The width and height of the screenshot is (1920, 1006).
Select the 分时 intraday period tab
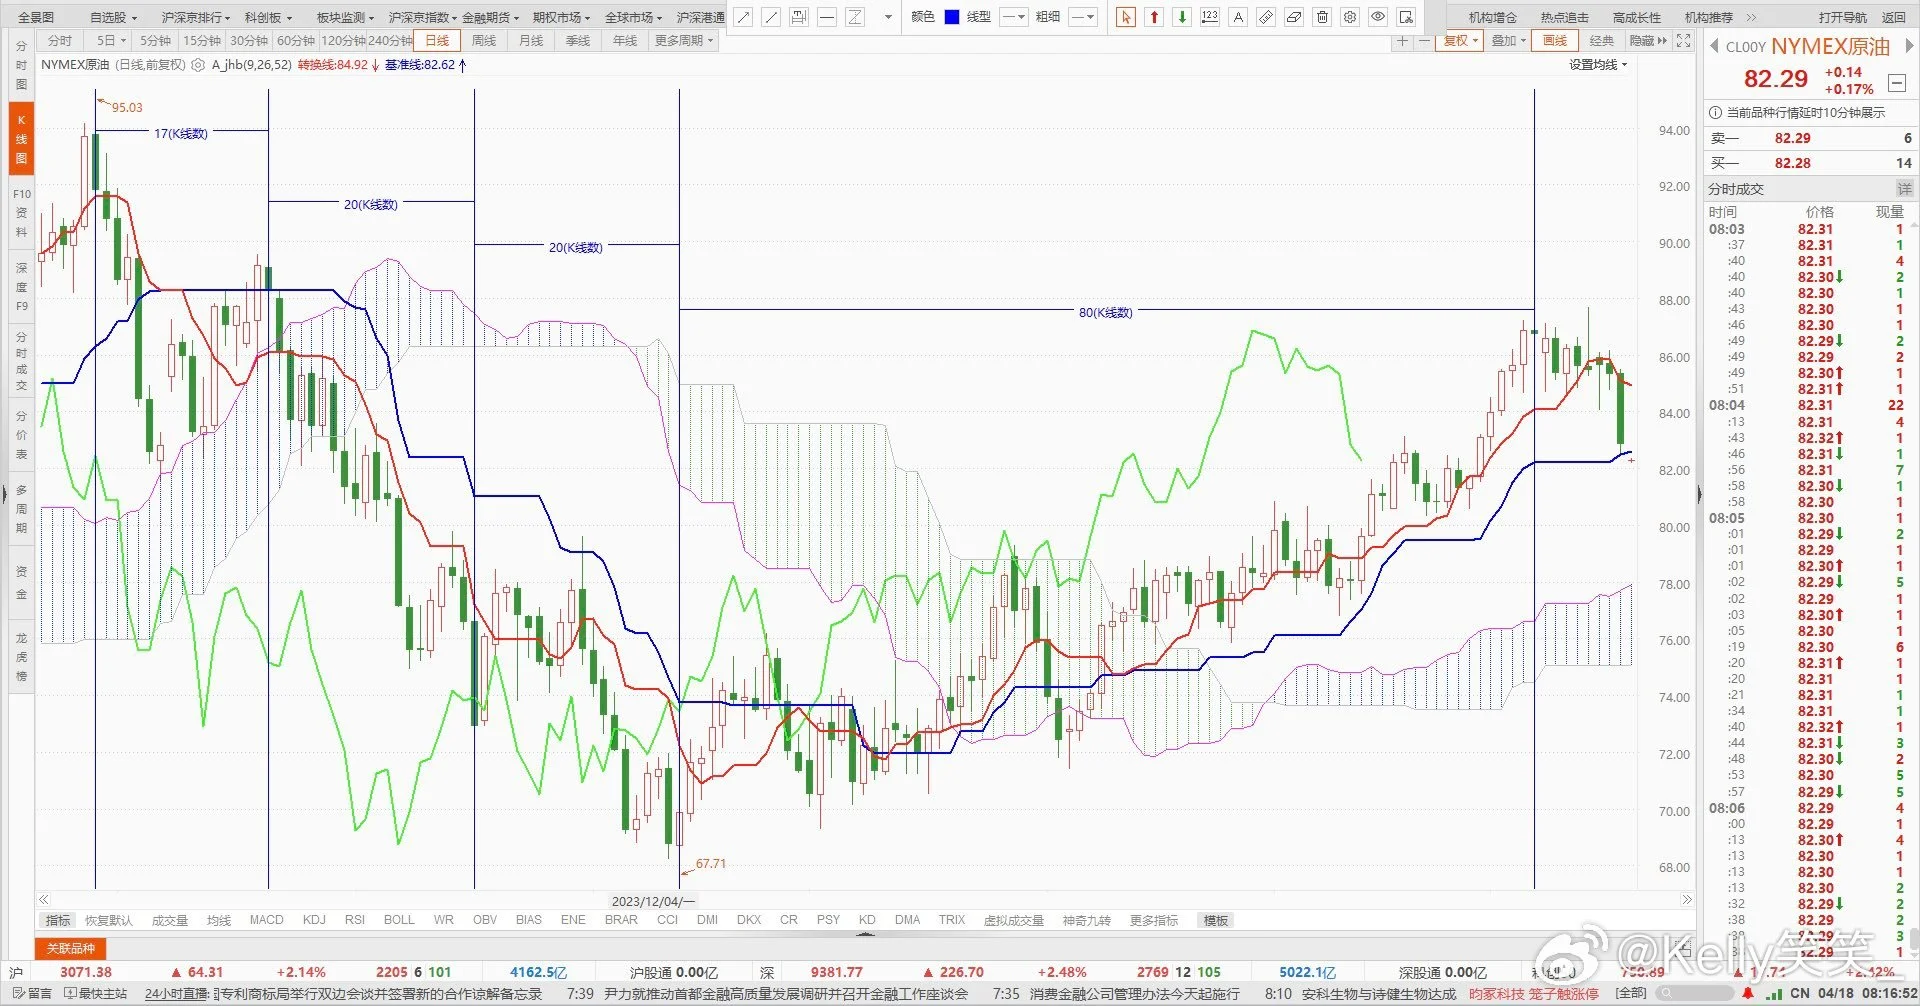(60, 41)
